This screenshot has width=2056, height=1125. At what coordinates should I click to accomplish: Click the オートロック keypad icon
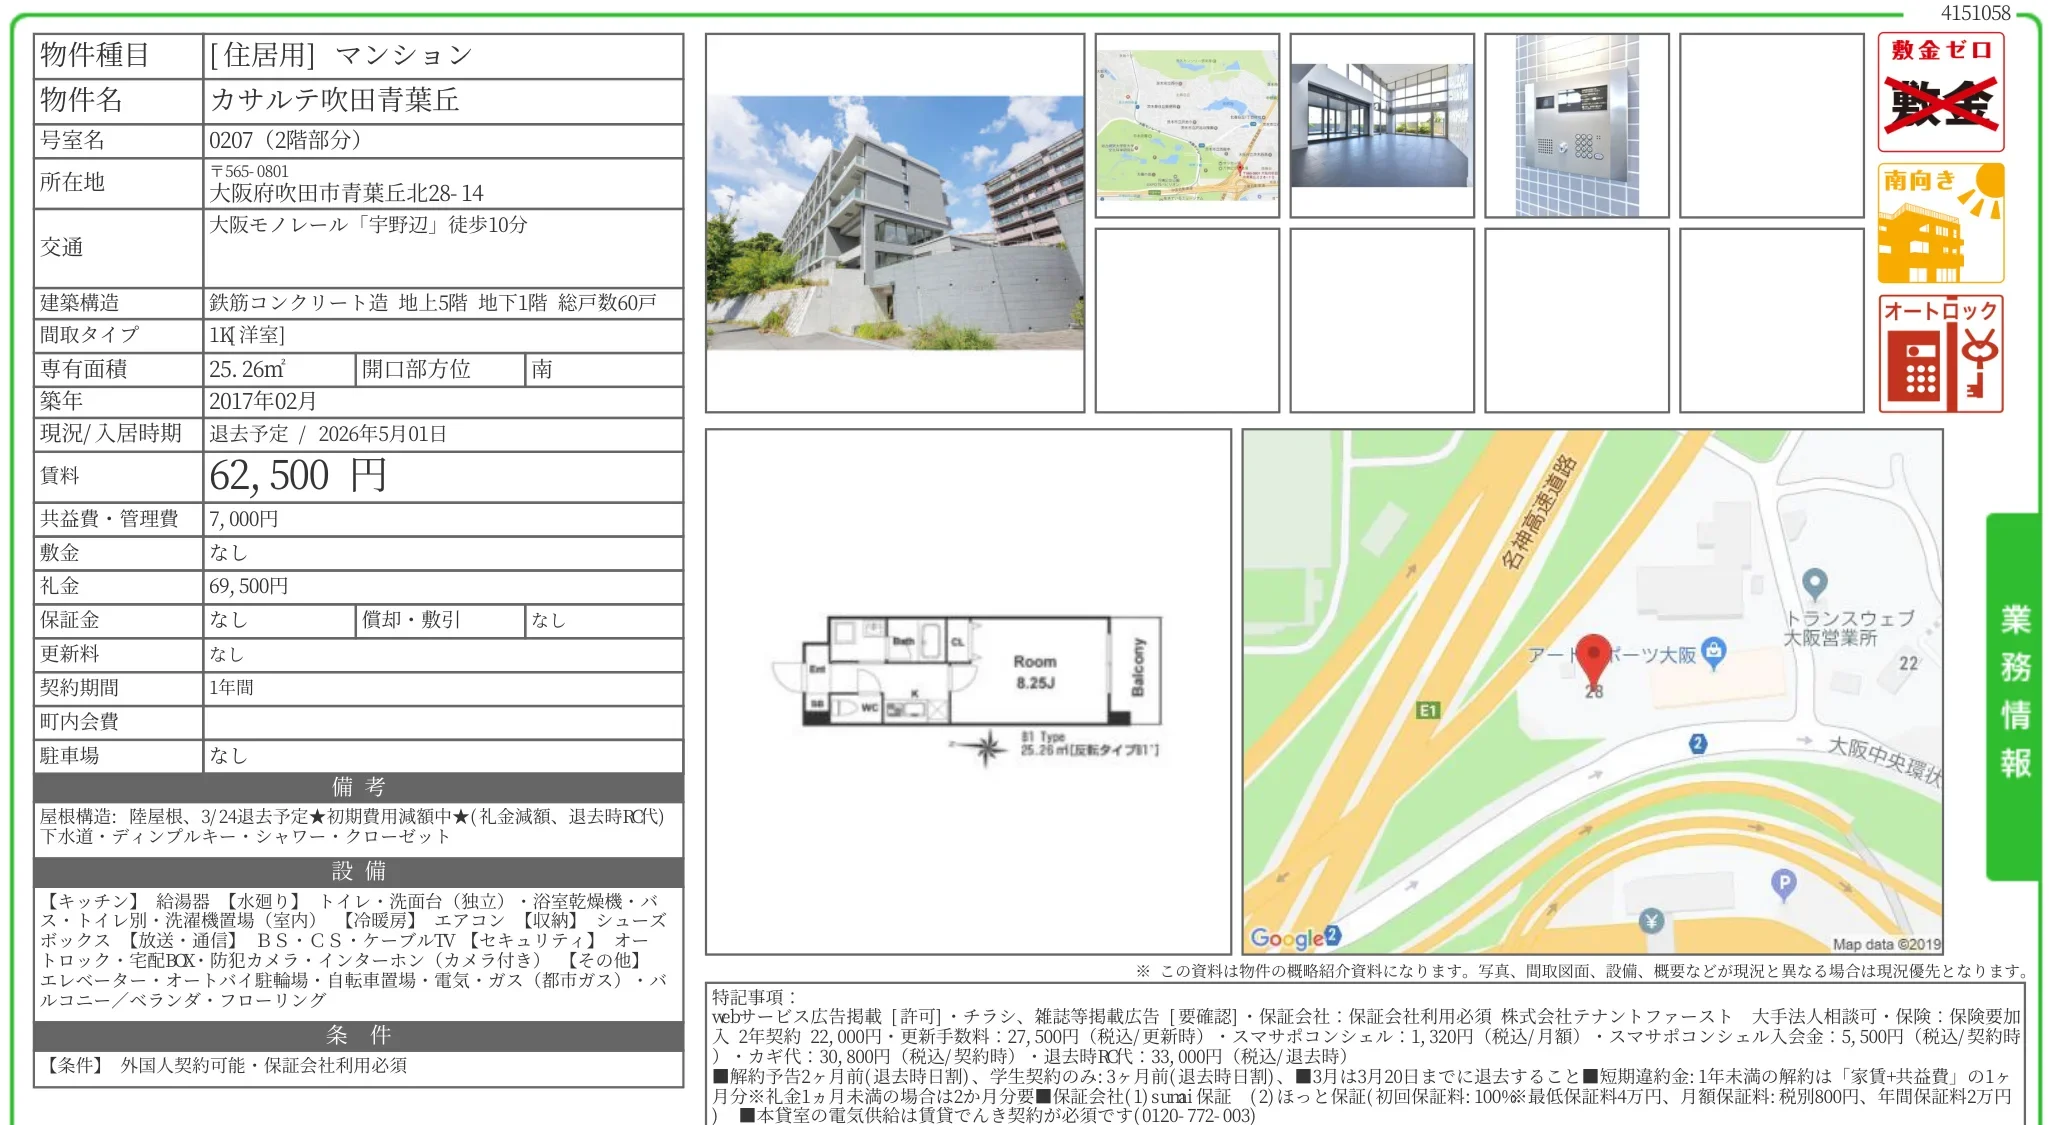[1940, 354]
